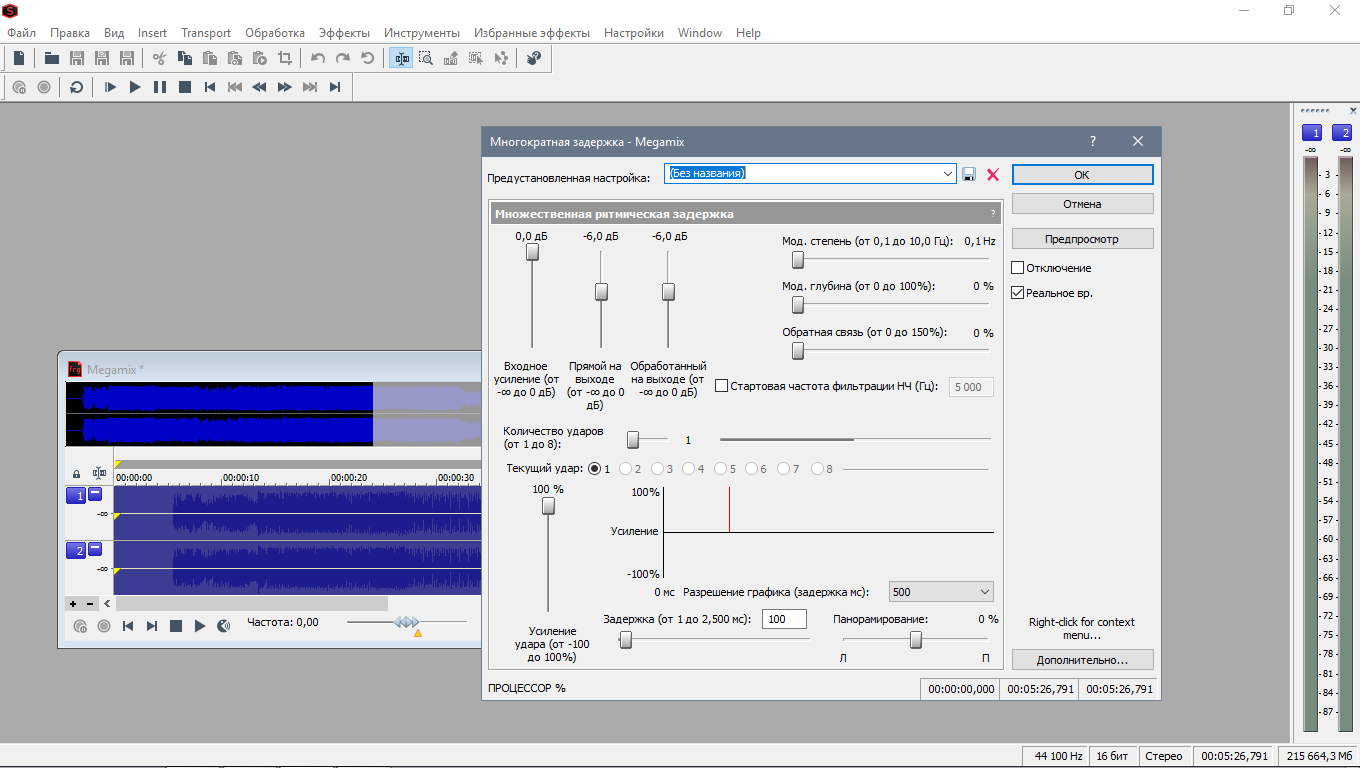The width and height of the screenshot is (1360, 768).
Task: Enable the Отключение (bypass) checkbox
Action: click(1018, 268)
